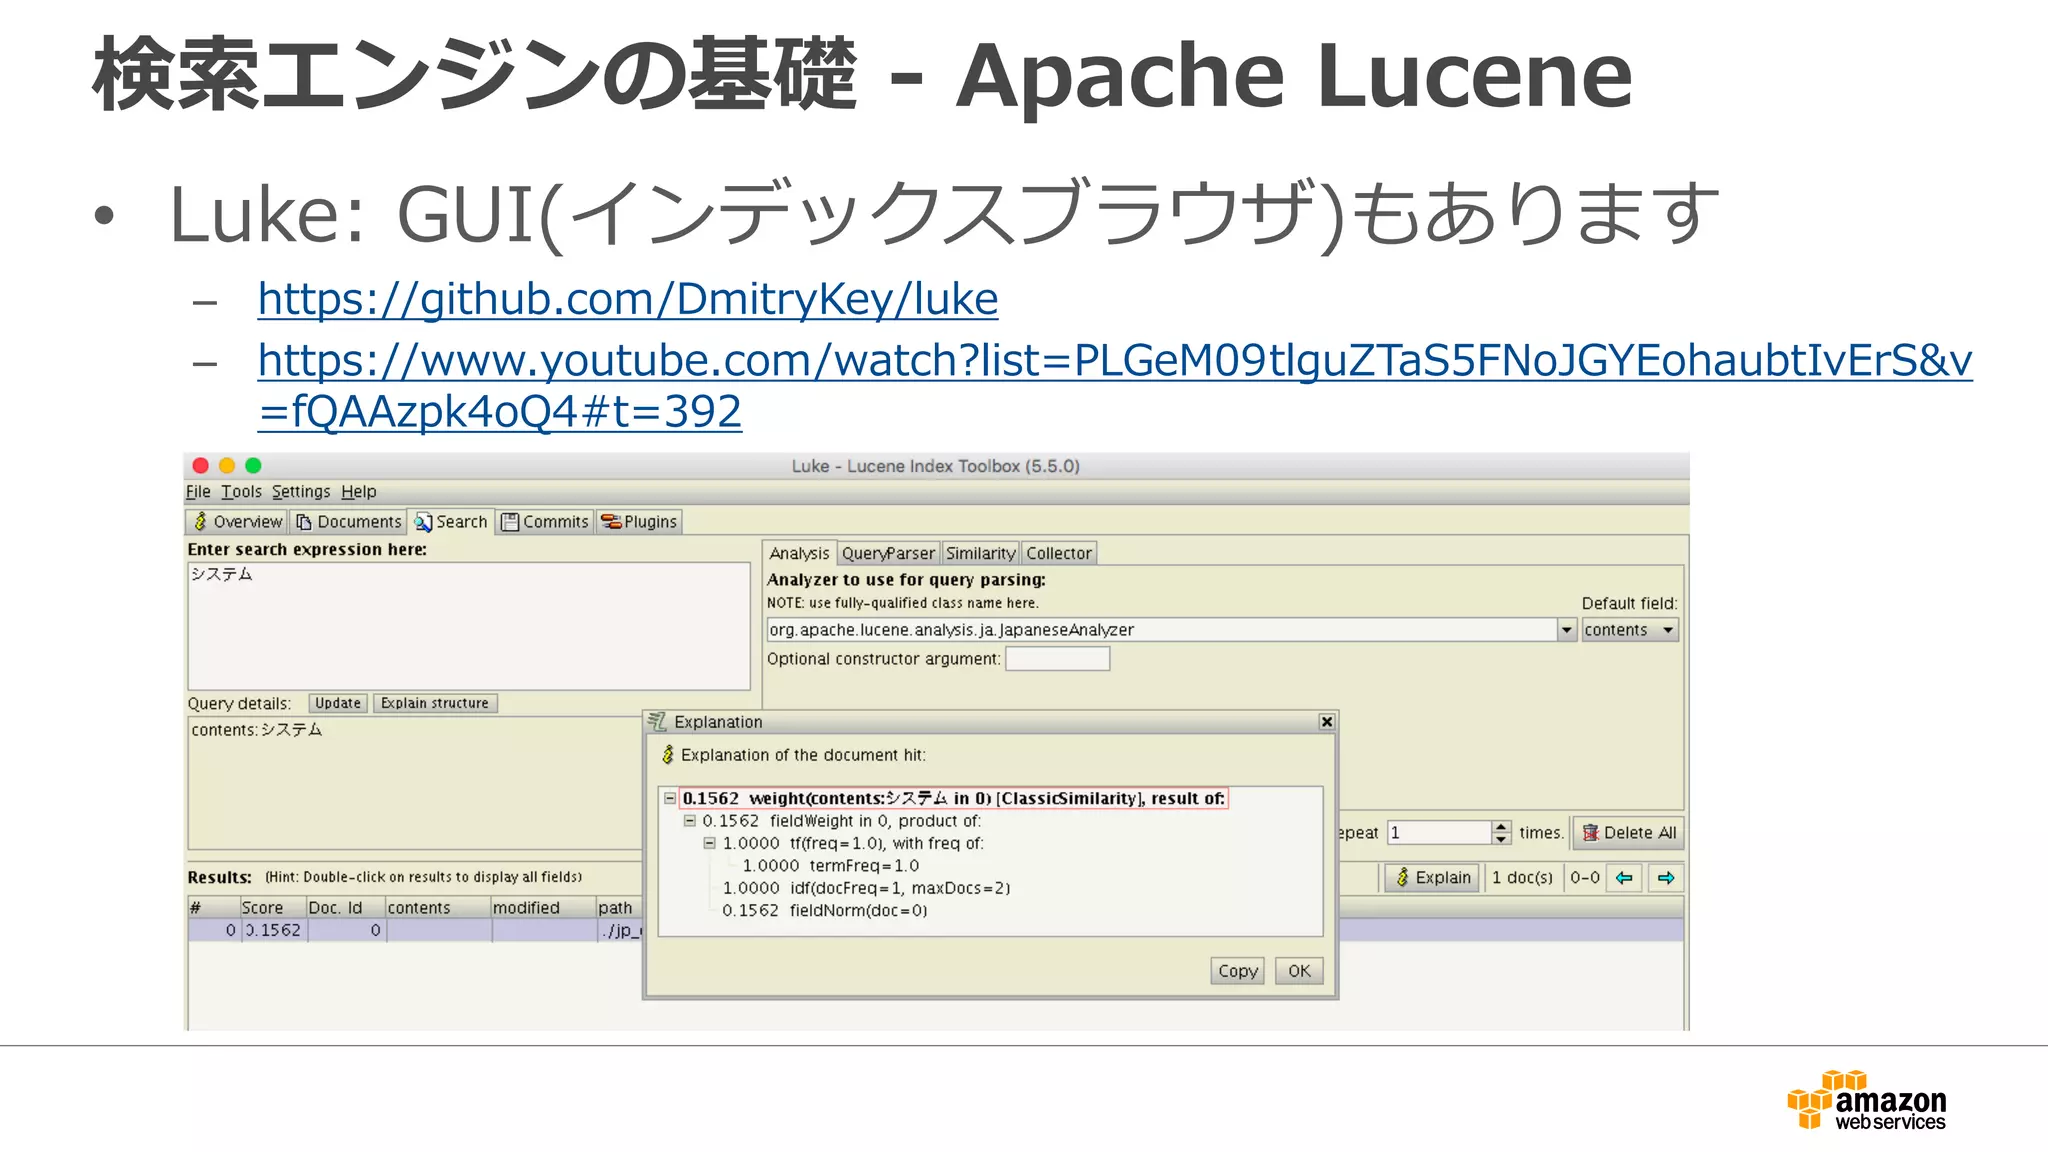Open the analyzer class dropdown arrow
The height and width of the screenshot is (1152, 2048).
pyautogui.click(x=1567, y=630)
